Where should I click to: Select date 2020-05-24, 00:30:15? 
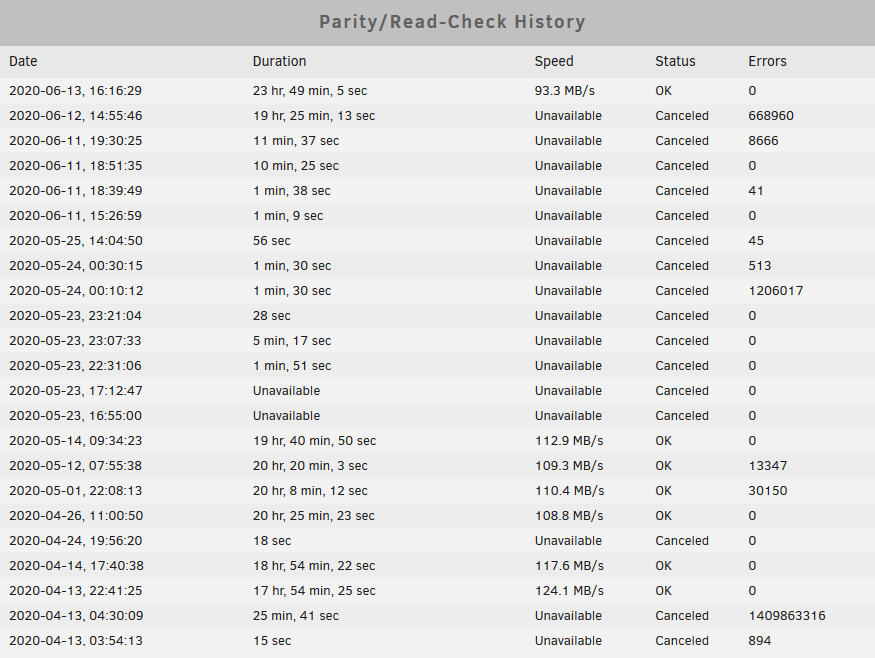coord(75,266)
